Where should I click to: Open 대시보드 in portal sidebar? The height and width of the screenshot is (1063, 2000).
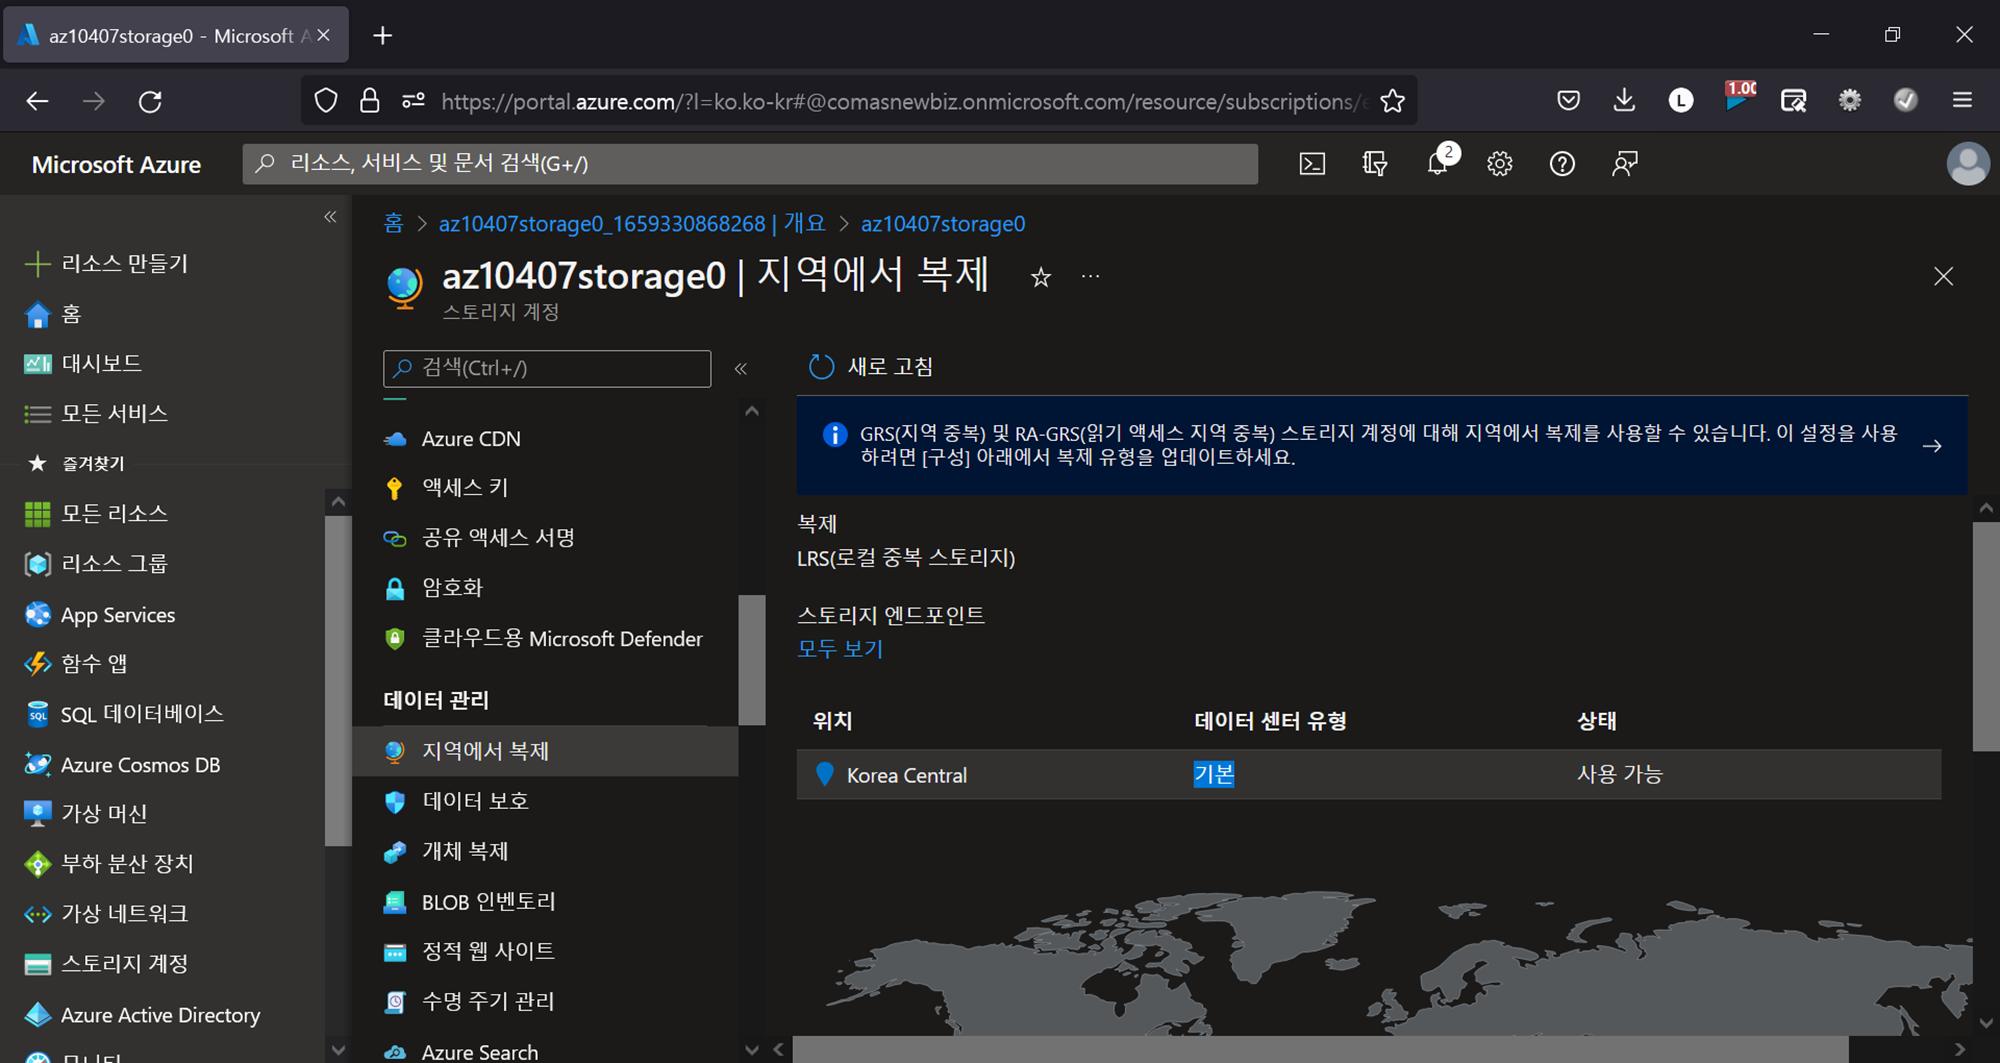tap(82, 363)
